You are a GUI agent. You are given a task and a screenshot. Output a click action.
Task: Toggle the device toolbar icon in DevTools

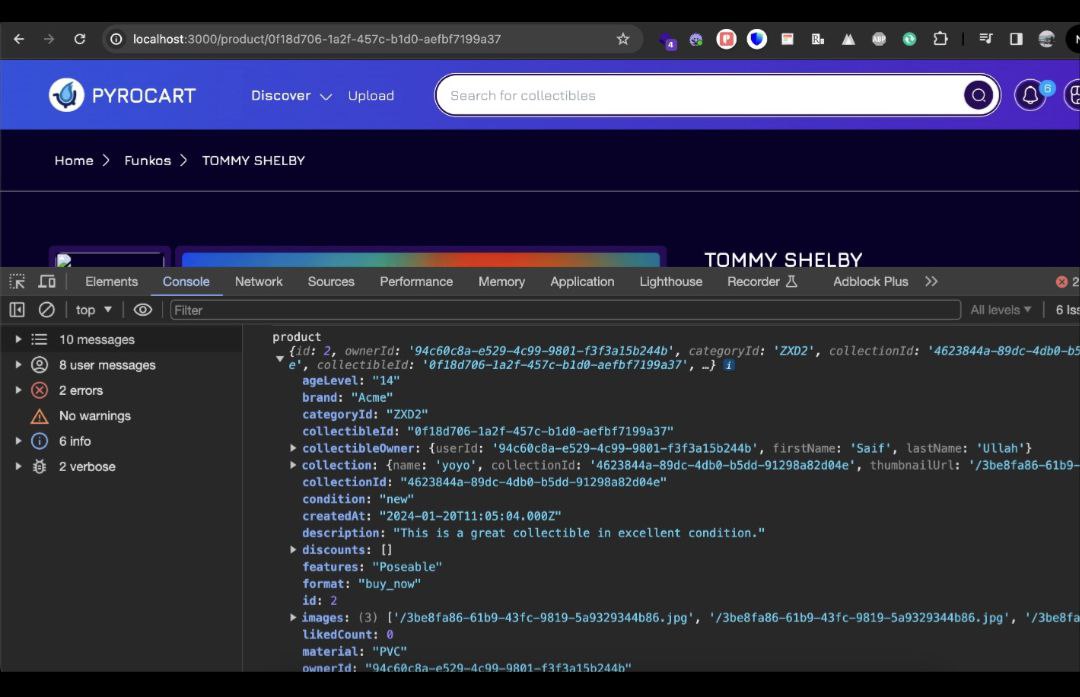coord(47,282)
